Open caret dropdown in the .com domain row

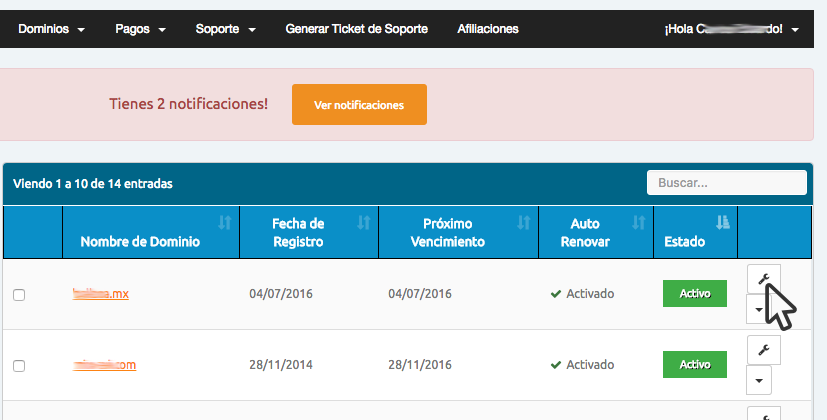click(x=760, y=381)
